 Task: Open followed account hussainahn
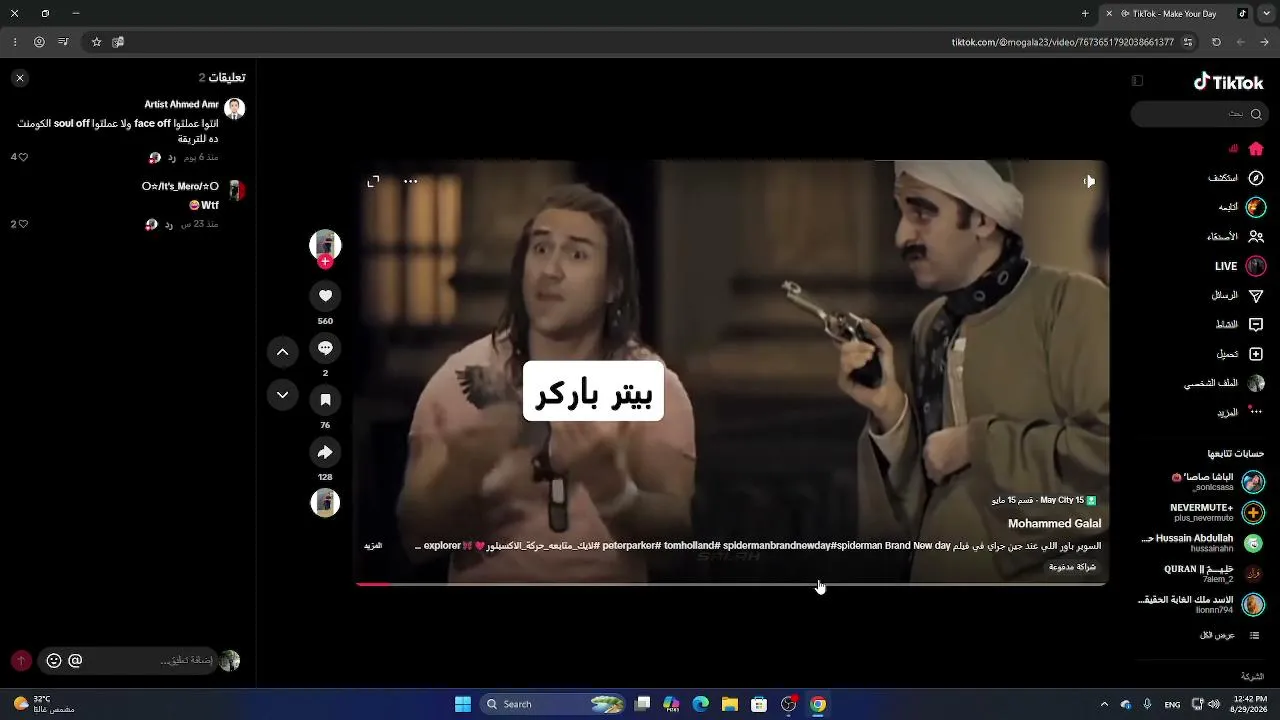point(1203,543)
